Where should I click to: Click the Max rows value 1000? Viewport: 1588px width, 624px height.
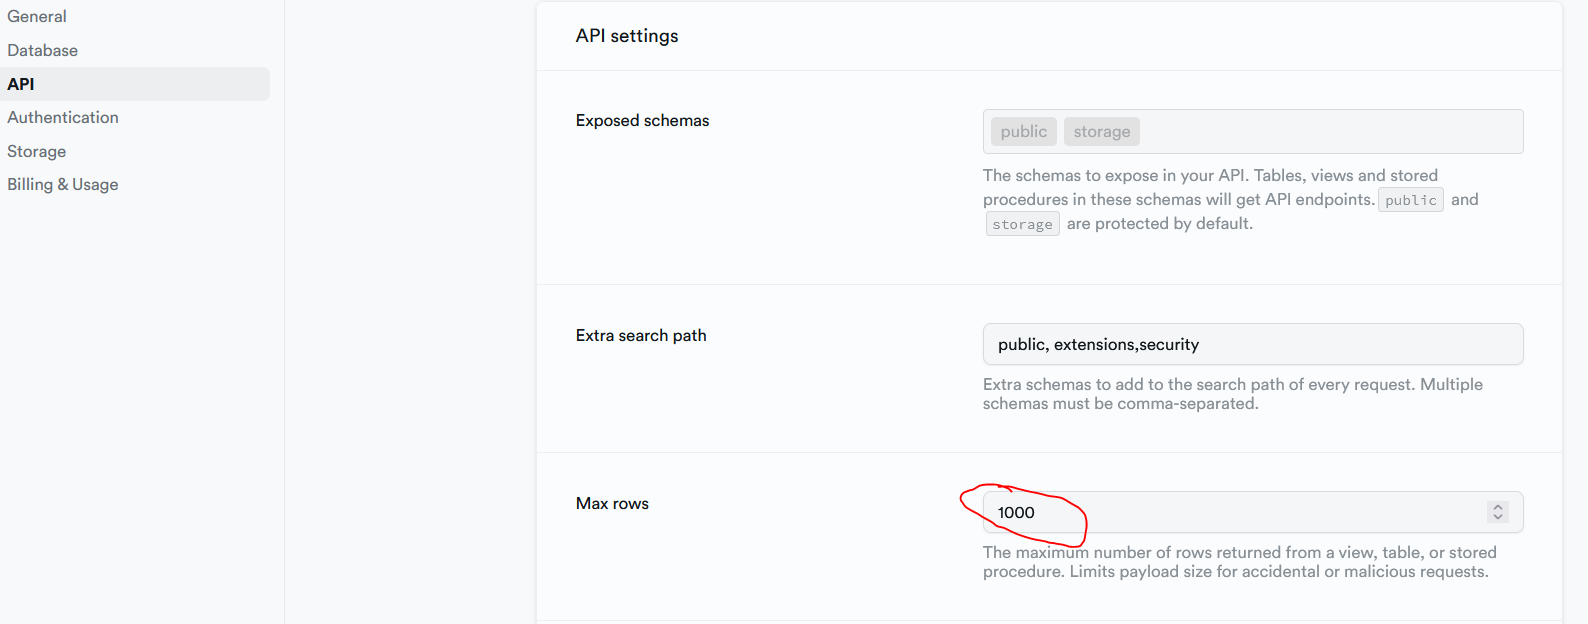(1016, 512)
